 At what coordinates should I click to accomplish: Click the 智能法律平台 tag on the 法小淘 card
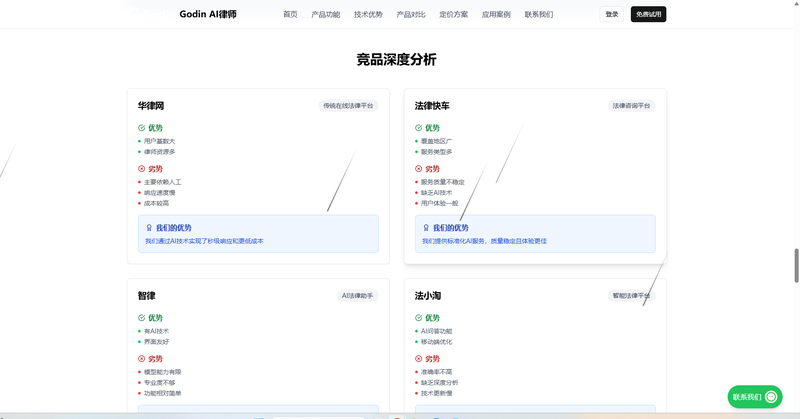coord(632,295)
